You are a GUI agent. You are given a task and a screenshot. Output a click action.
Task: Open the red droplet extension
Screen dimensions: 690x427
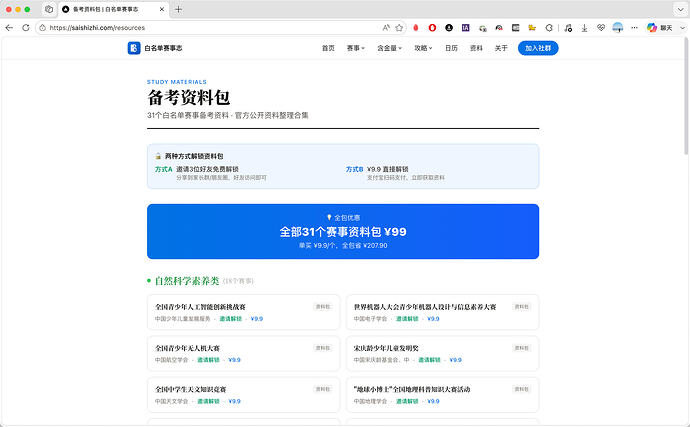tap(415, 28)
